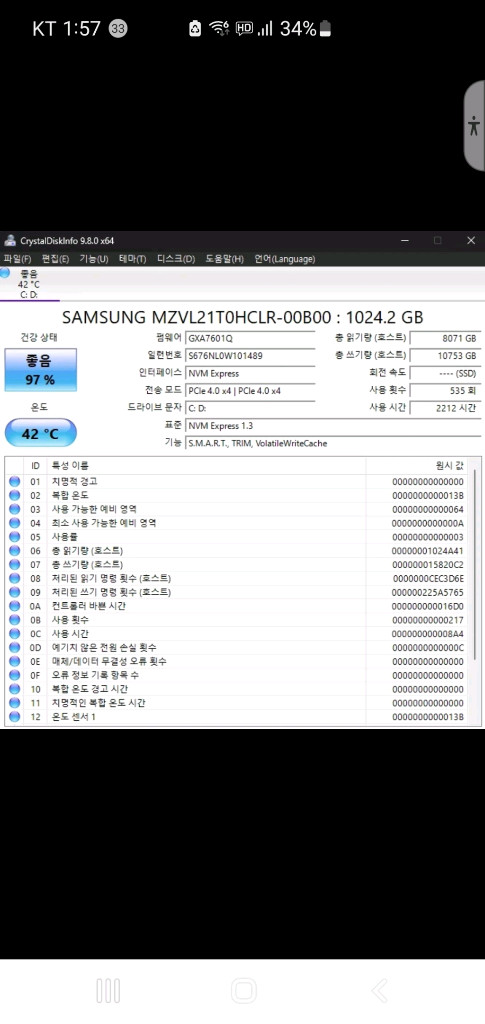
Task: Close the CrystalDiskInfo window
Action: (471, 240)
